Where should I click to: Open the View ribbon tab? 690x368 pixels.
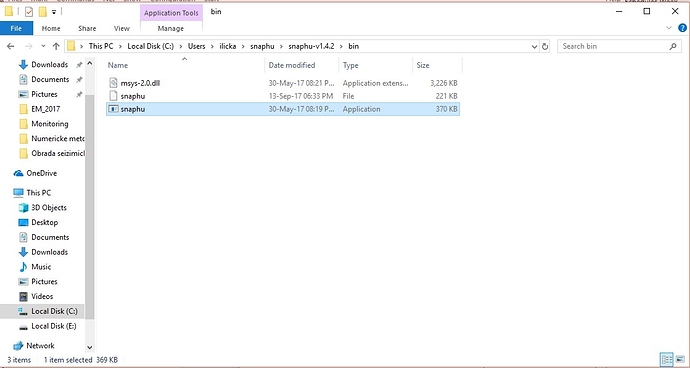(121, 28)
